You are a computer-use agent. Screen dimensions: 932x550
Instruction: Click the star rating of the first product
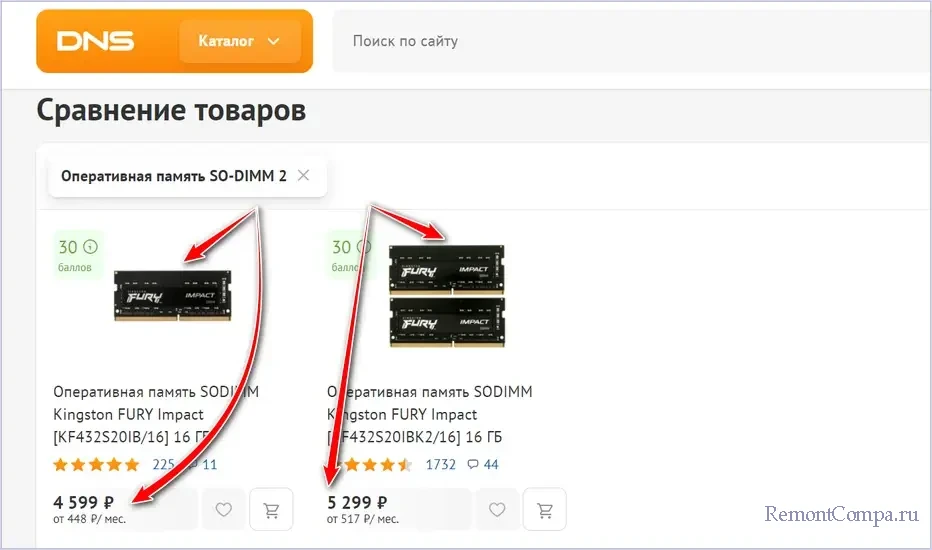point(96,464)
